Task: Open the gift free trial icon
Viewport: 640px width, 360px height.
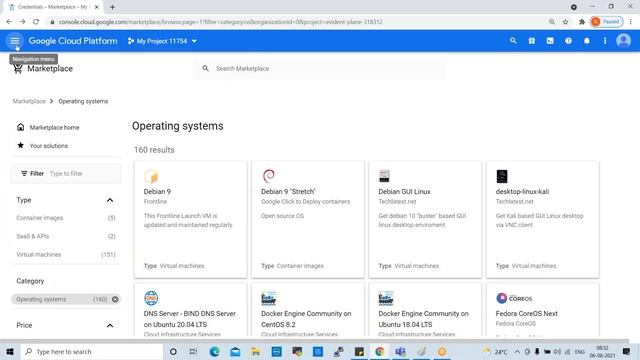Action: click(x=531, y=41)
